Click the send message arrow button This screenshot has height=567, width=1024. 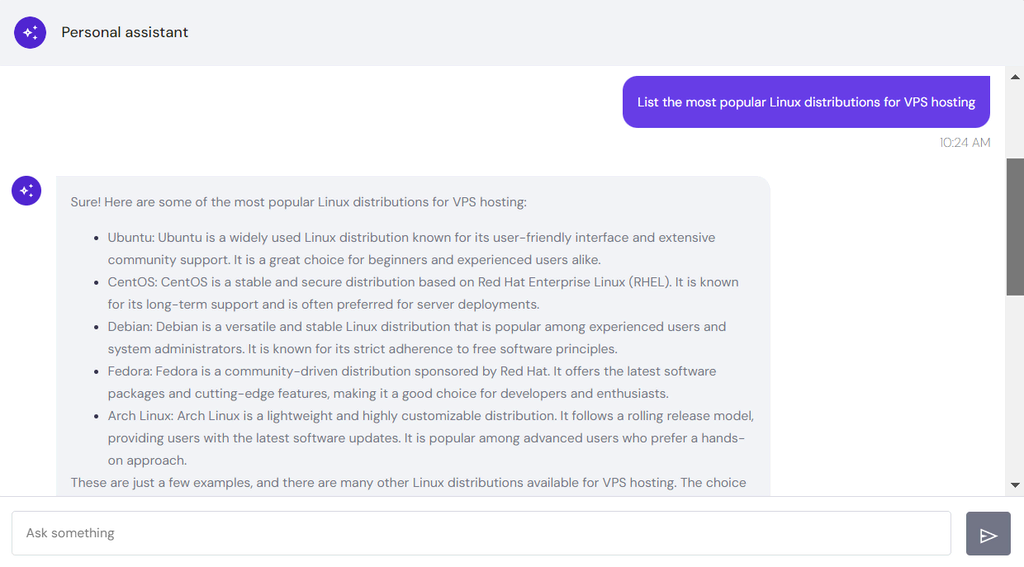988,534
